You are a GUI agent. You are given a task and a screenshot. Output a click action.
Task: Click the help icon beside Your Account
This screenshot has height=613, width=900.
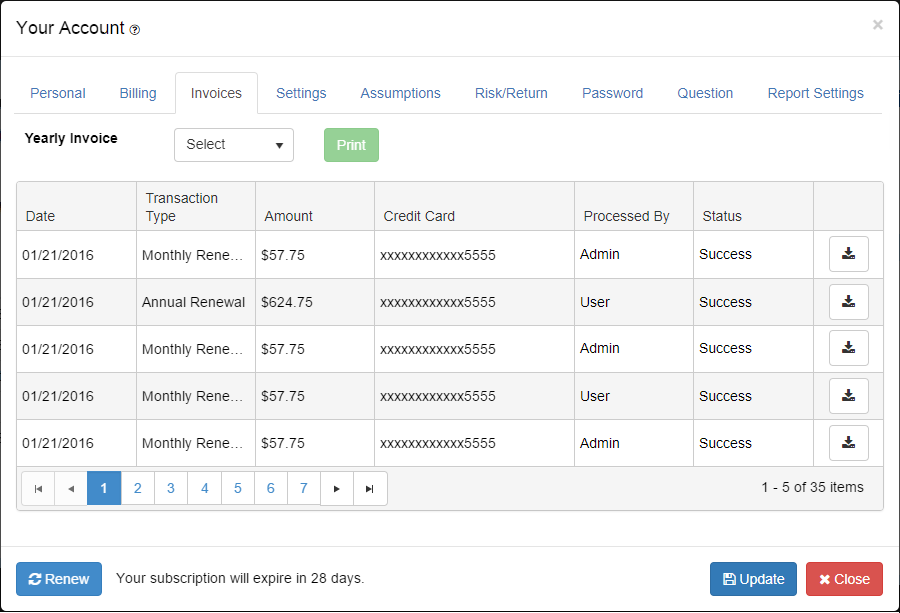[x=135, y=30]
